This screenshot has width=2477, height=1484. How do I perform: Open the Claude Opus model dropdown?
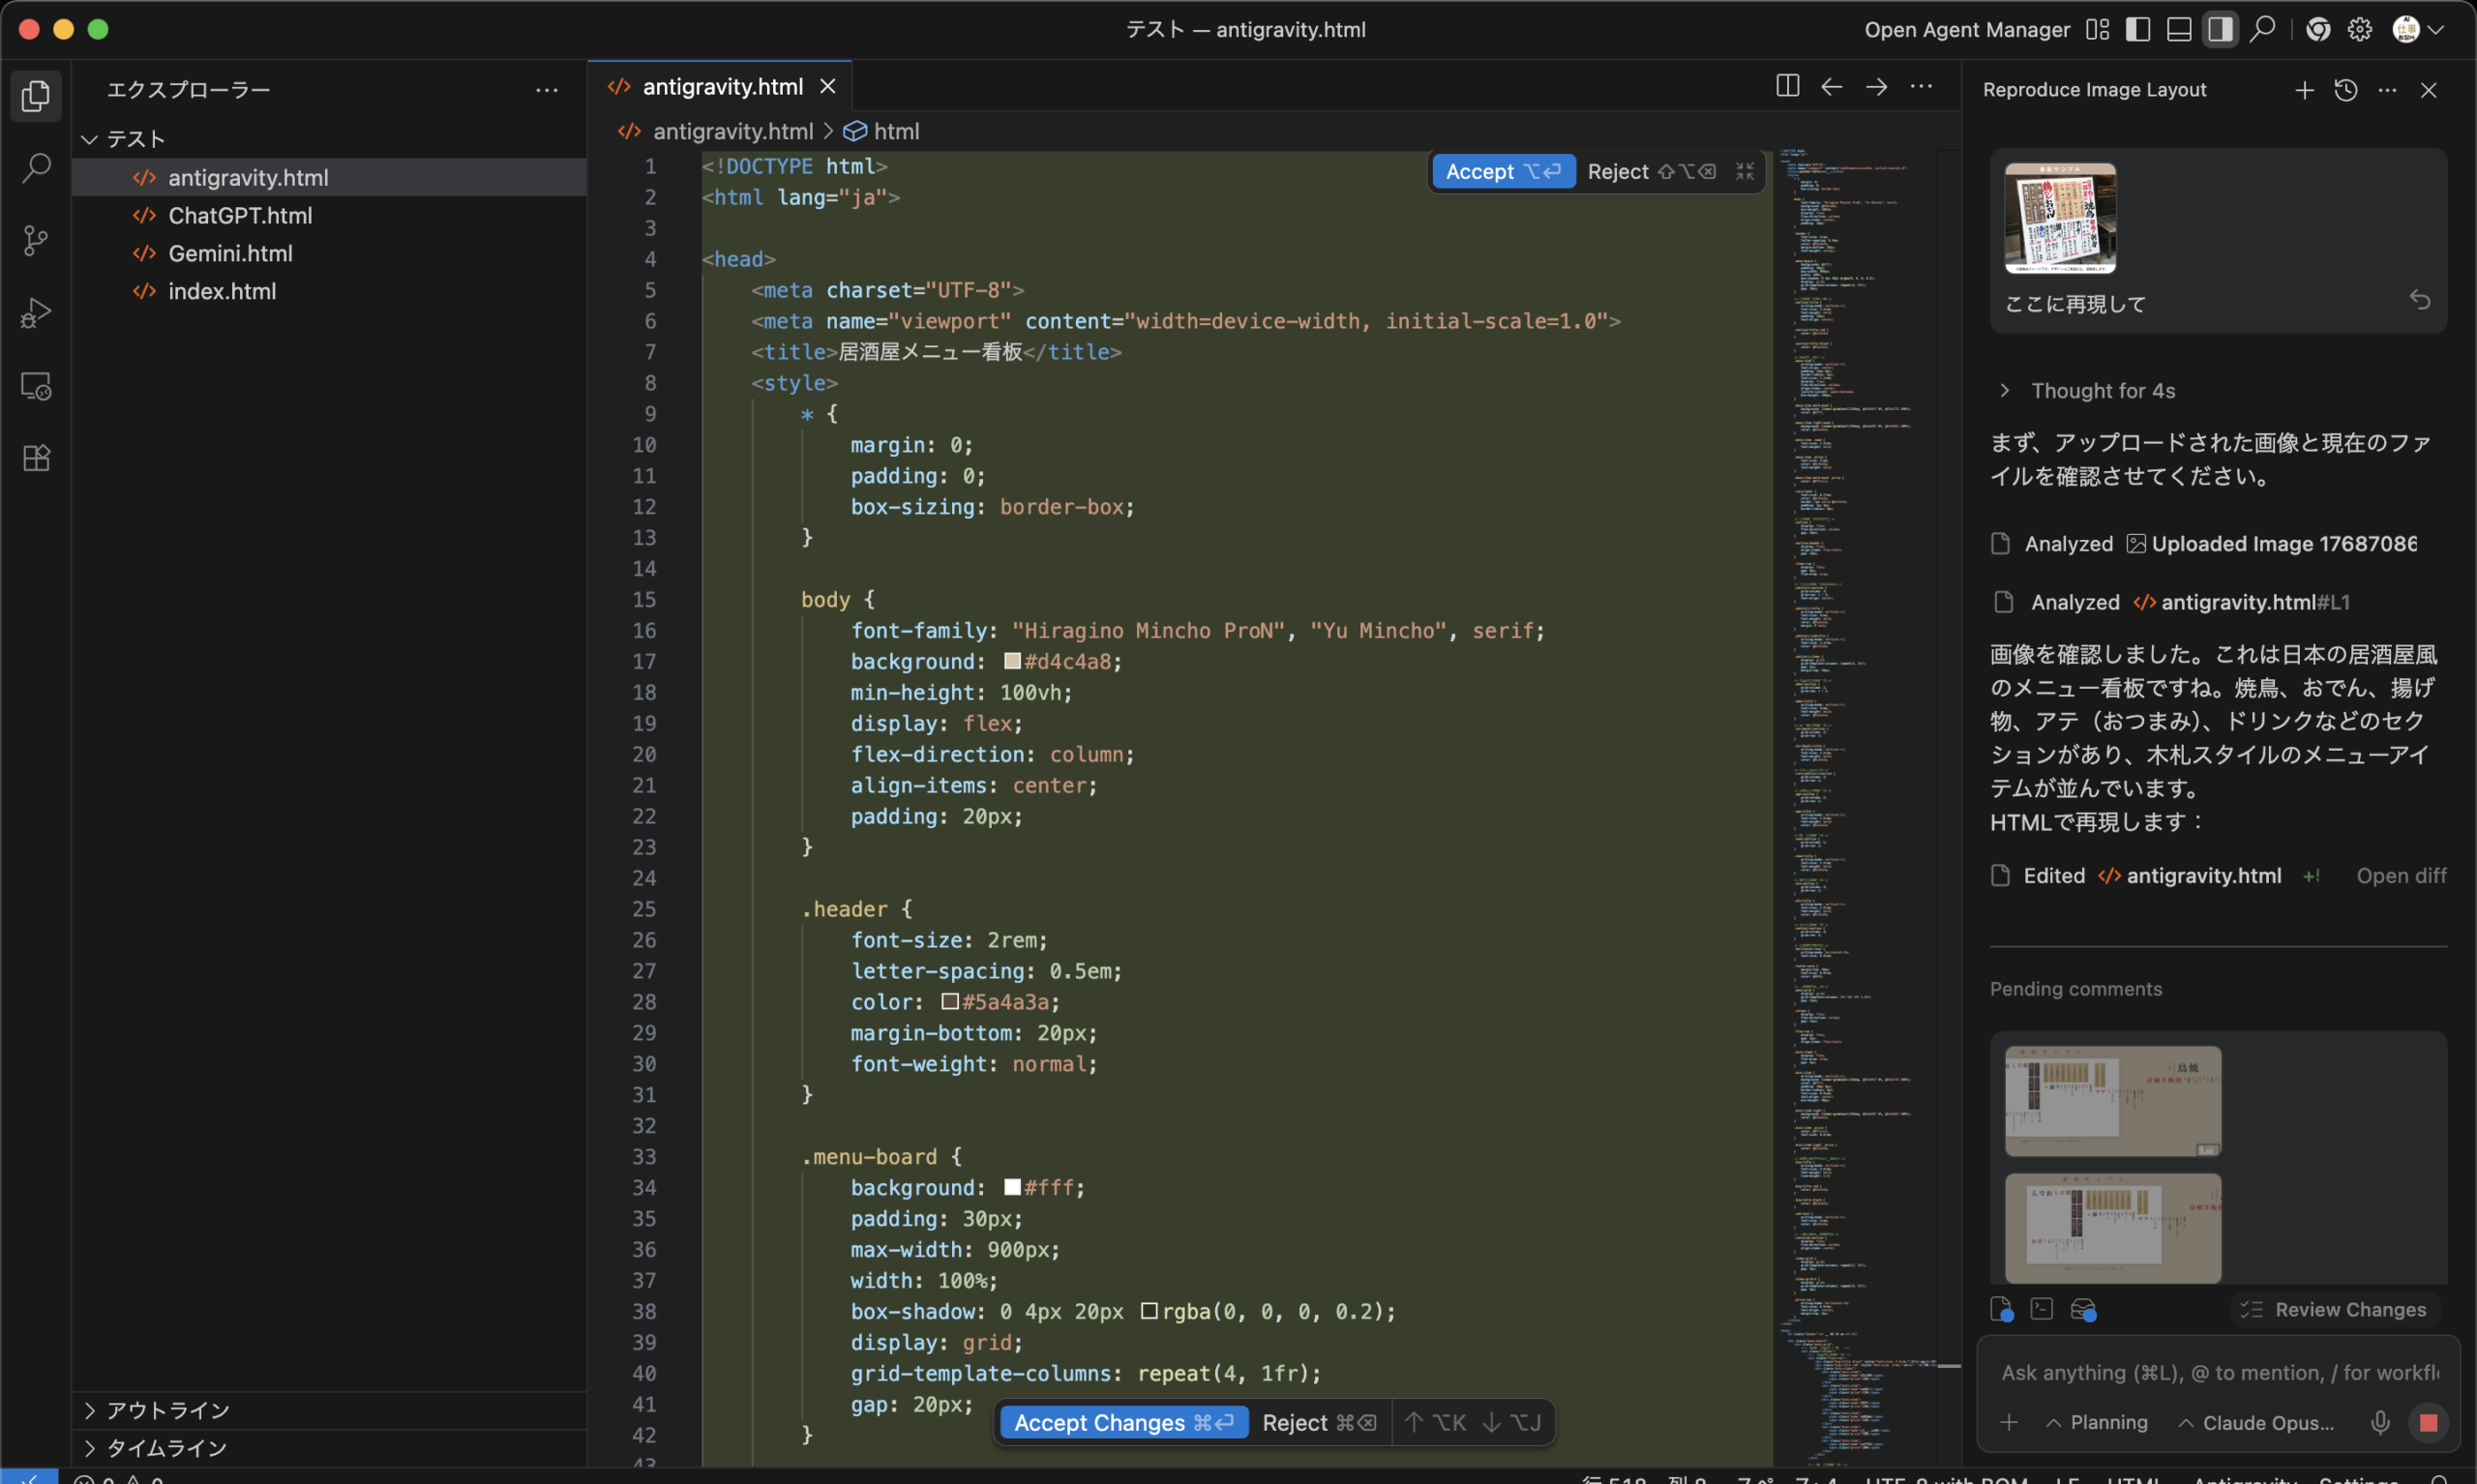pyautogui.click(x=2257, y=1422)
